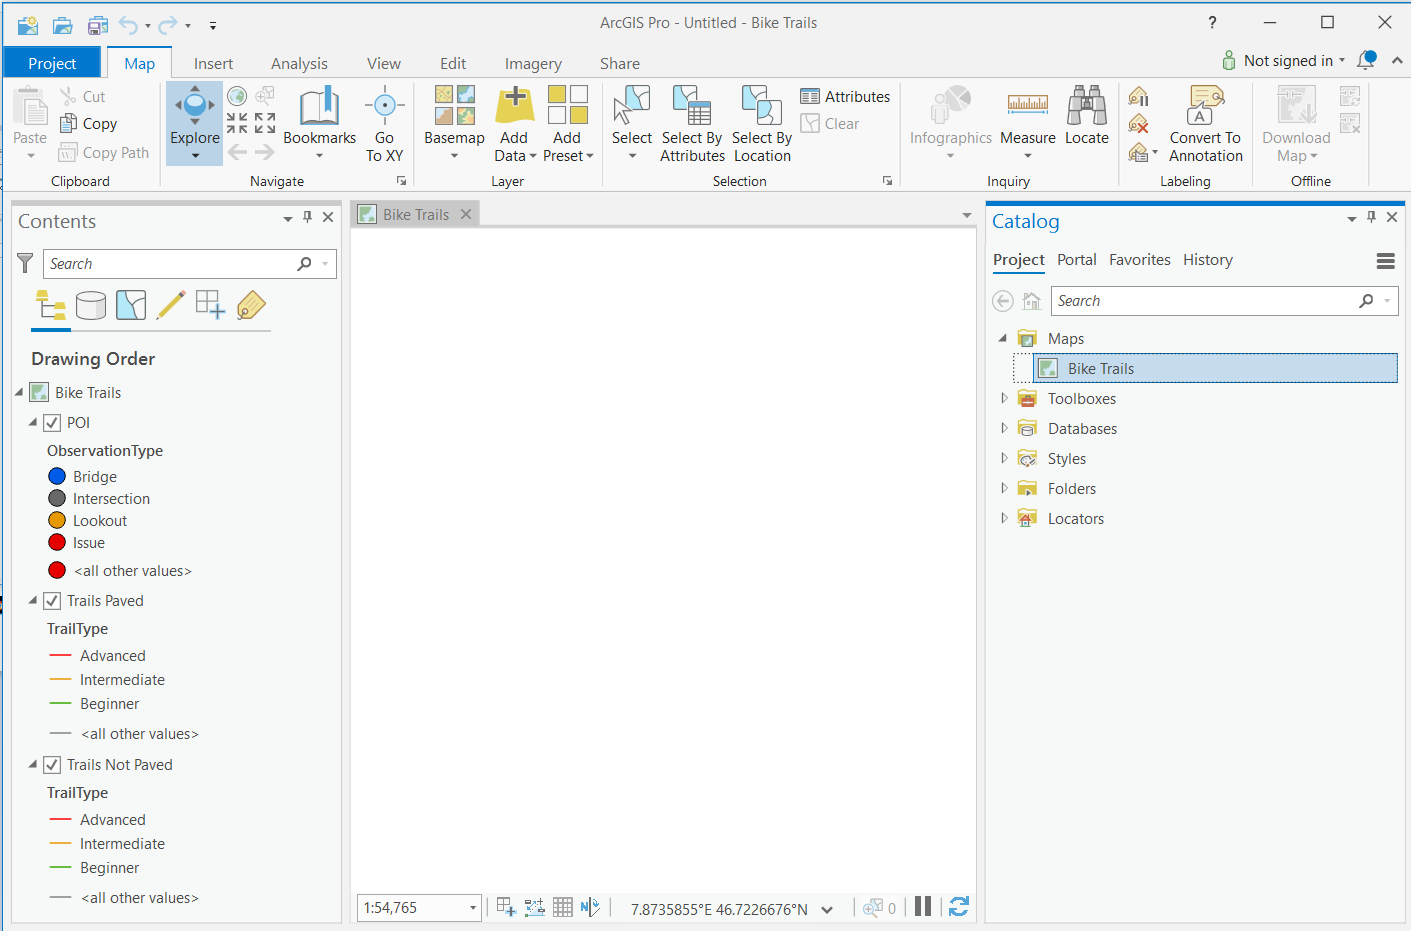Expand the Toolboxes node in Catalog

(x=1004, y=398)
